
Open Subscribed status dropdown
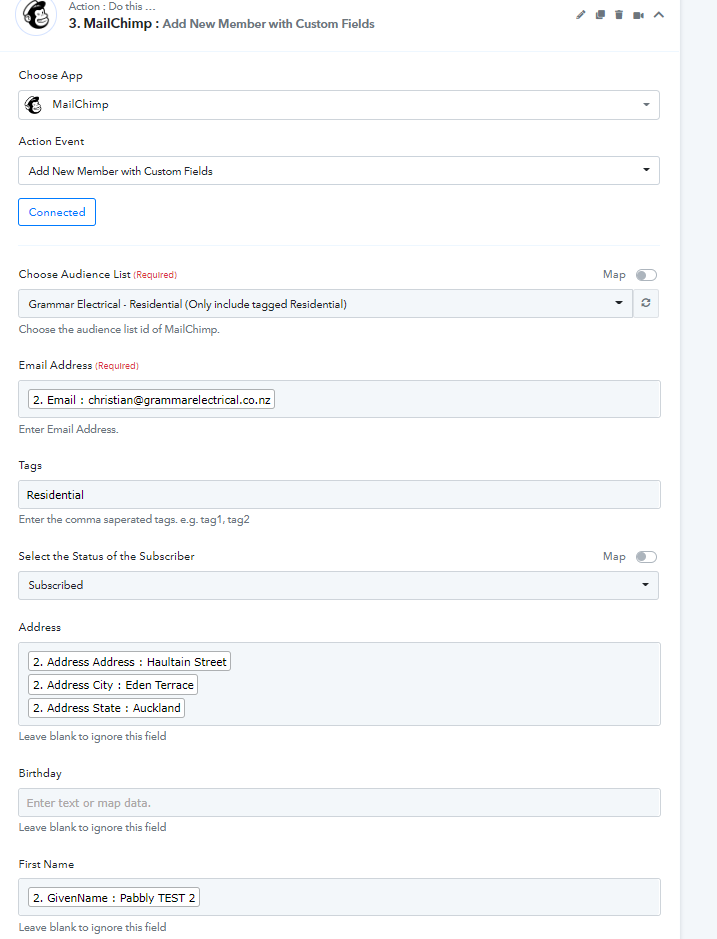(x=338, y=585)
